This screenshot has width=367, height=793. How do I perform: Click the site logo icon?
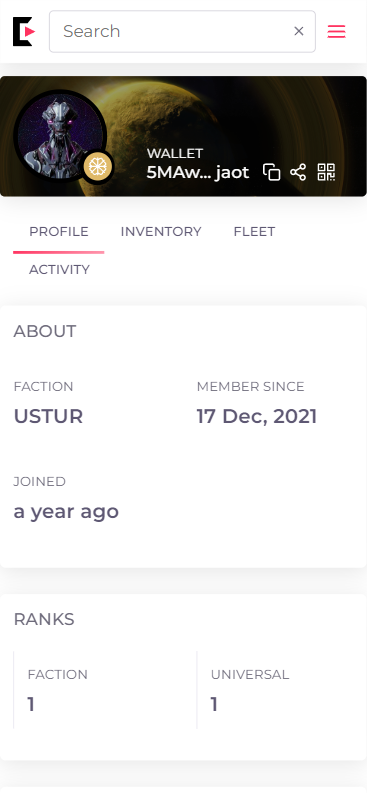click(x=24, y=31)
